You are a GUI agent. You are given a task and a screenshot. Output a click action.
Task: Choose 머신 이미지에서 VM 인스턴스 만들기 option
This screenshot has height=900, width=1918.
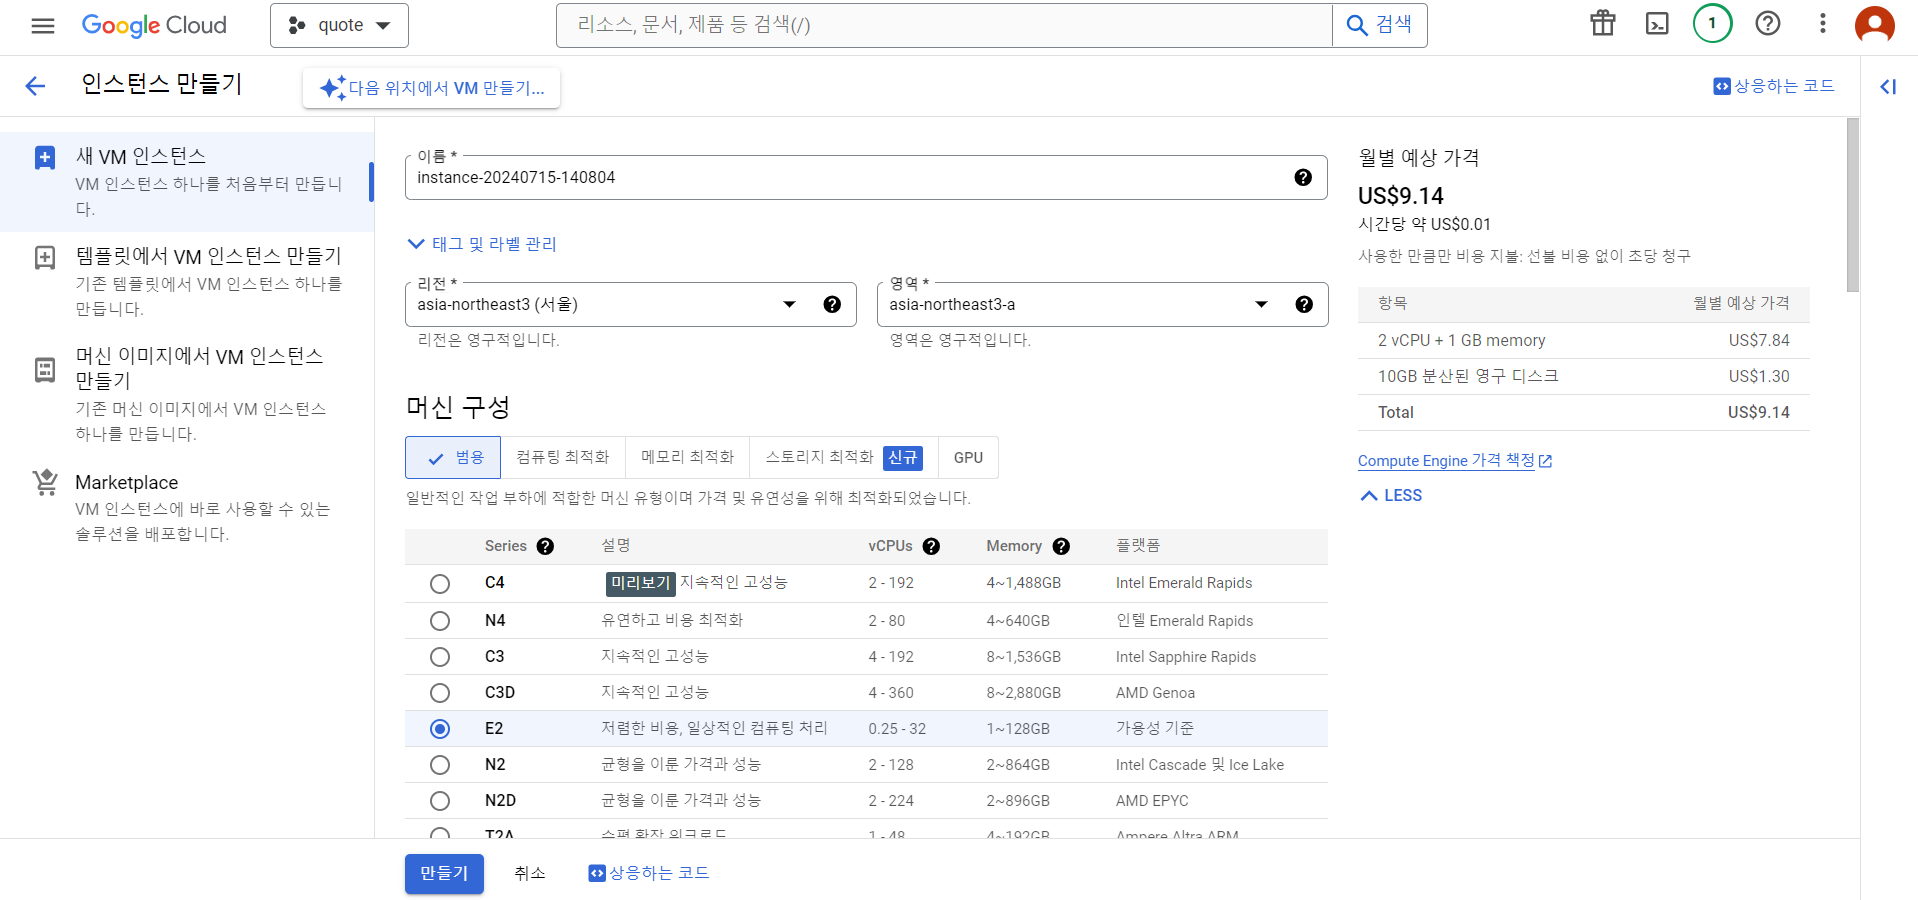pos(187,394)
